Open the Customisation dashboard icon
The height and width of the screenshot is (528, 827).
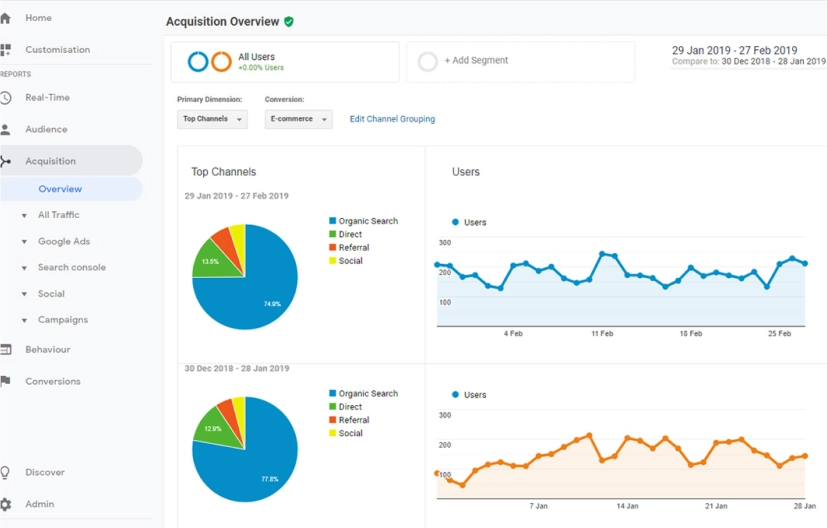click(5, 50)
